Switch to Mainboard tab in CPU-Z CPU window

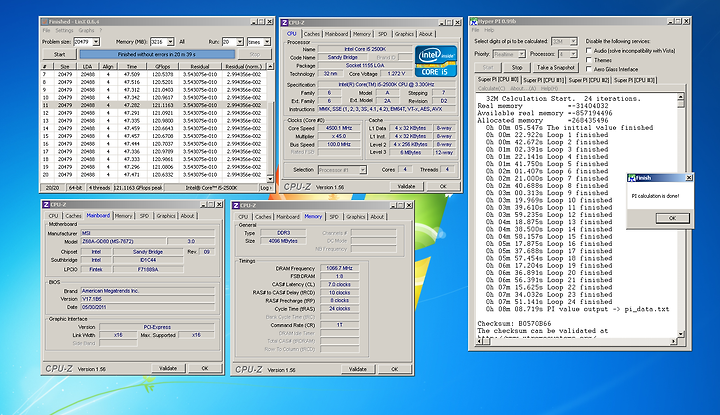336,34
